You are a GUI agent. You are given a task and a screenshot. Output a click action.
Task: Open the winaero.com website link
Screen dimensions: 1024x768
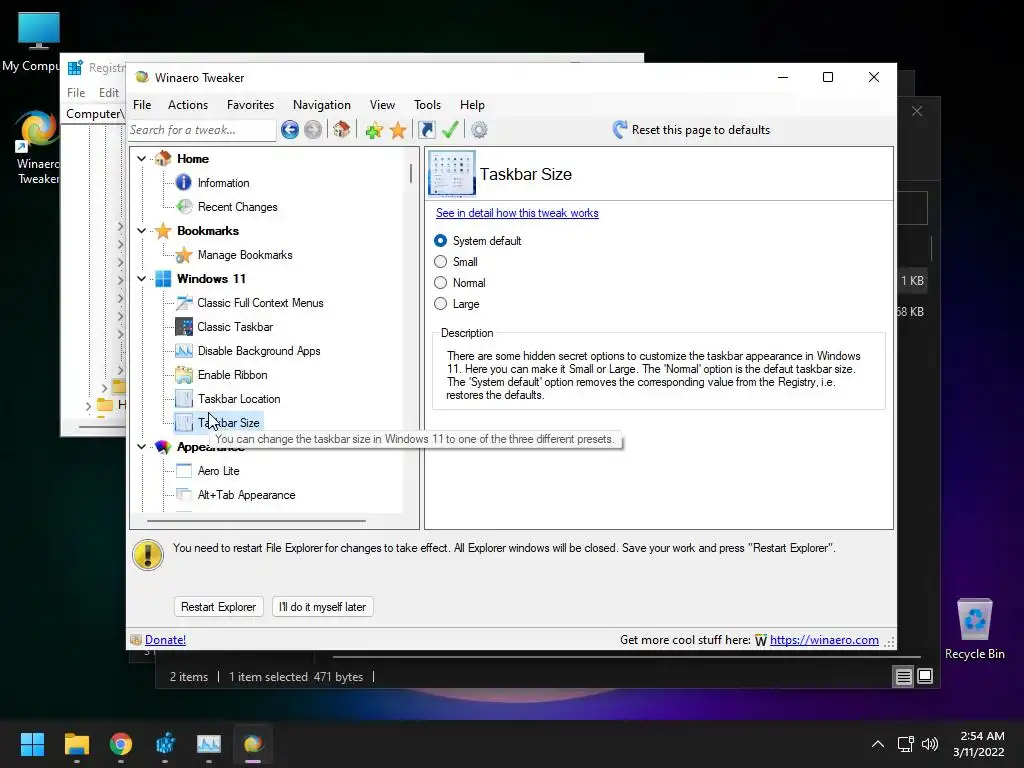tap(824, 640)
